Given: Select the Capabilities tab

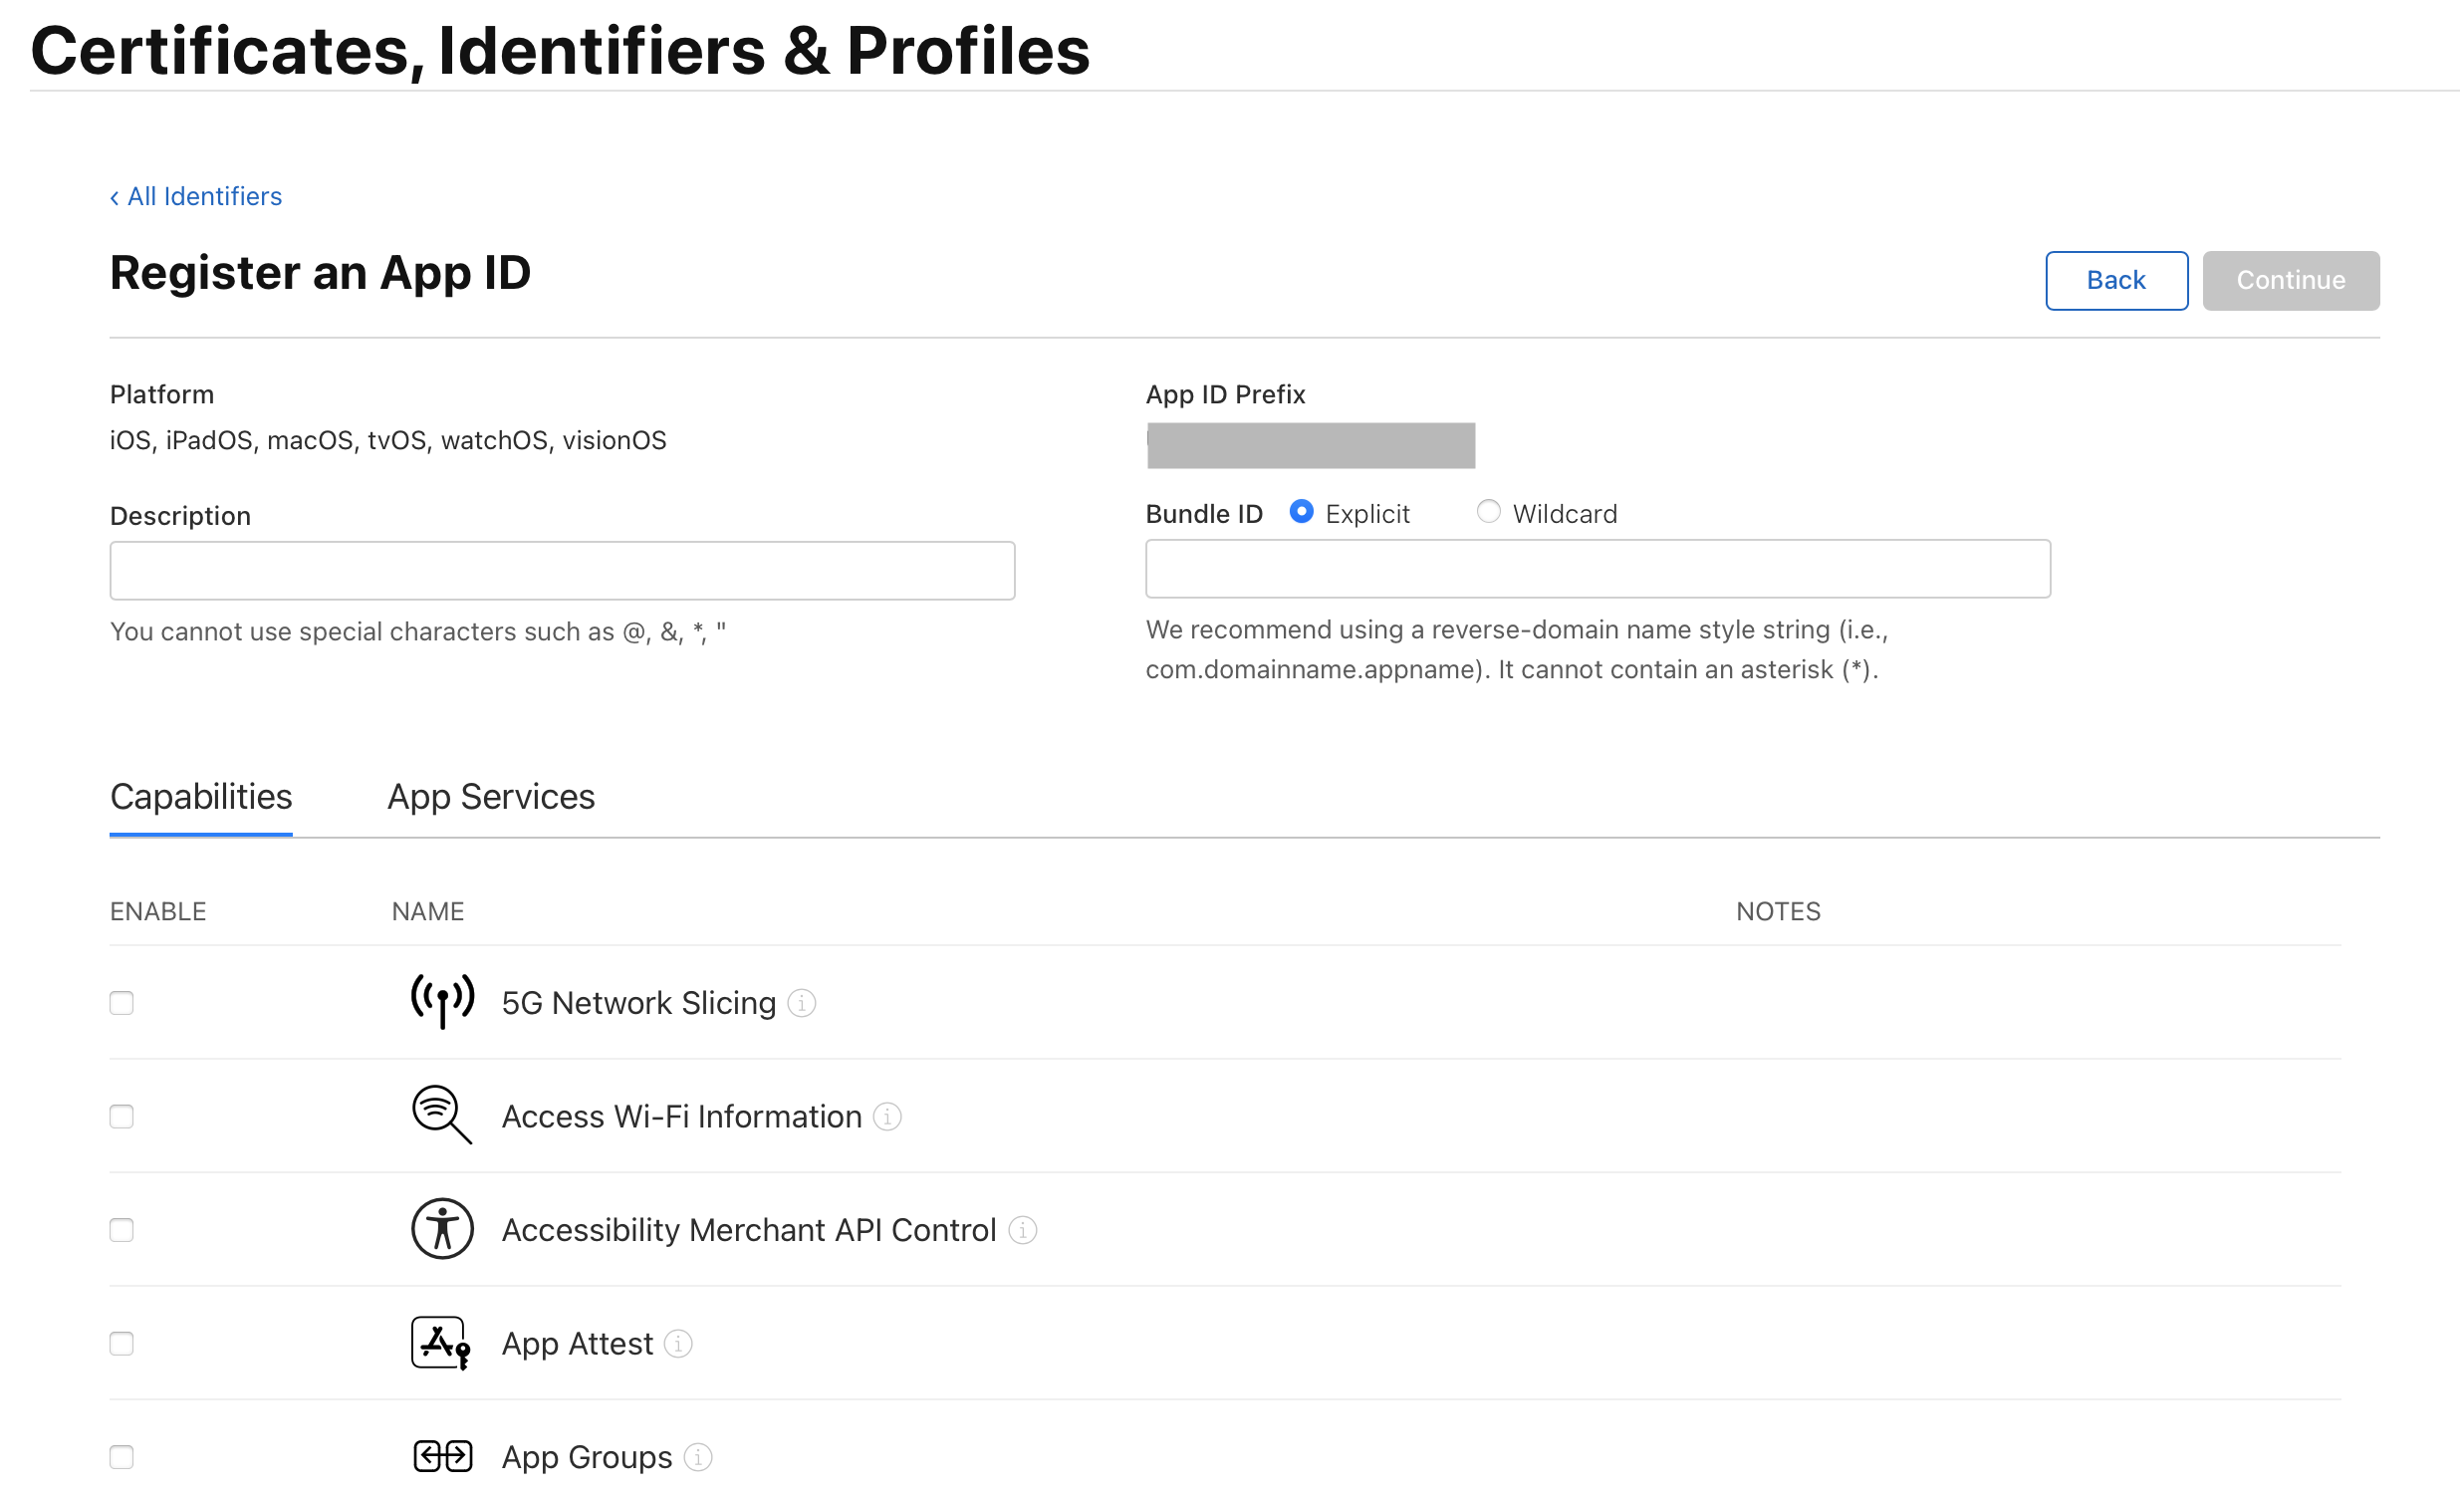Looking at the screenshot, I should point(201,797).
